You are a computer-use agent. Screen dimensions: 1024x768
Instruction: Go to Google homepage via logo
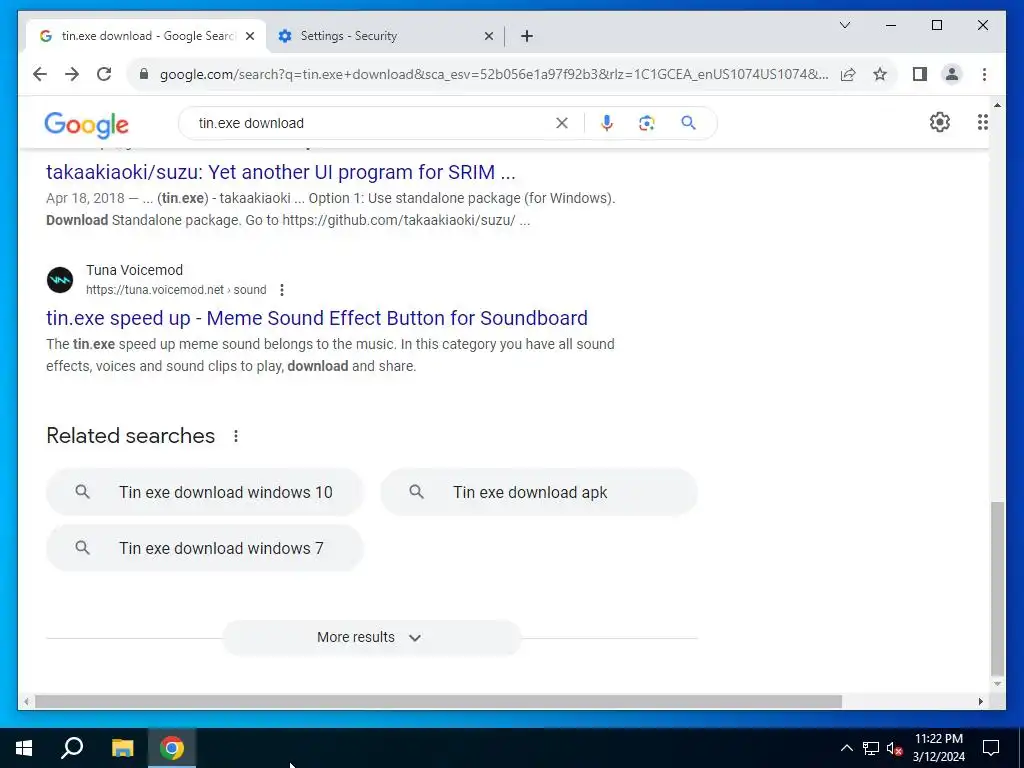[x=86, y=124]
